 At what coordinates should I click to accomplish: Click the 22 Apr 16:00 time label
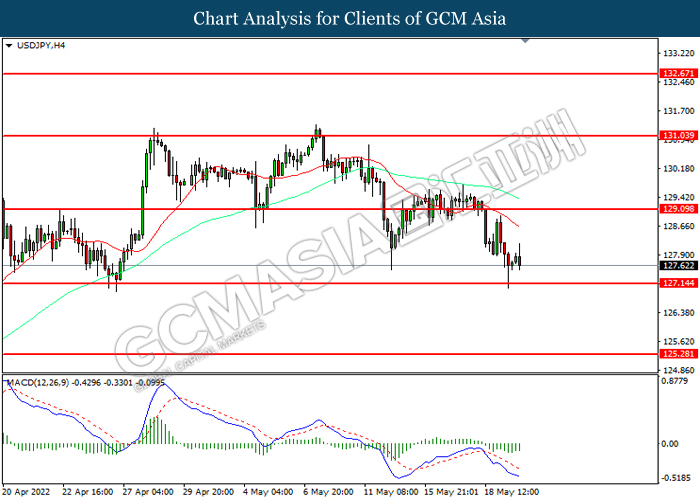click(88, 492)
